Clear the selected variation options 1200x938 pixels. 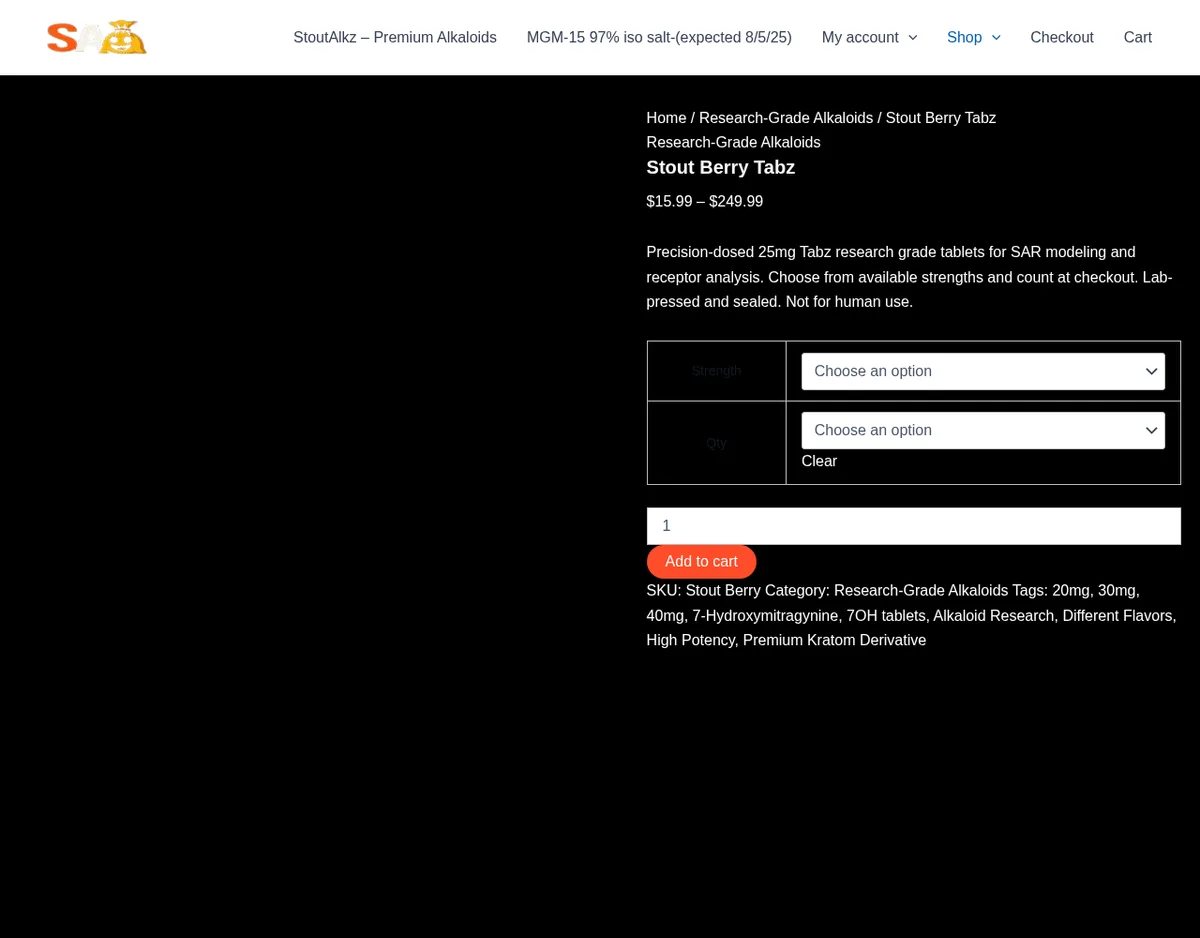coord(819,461)
